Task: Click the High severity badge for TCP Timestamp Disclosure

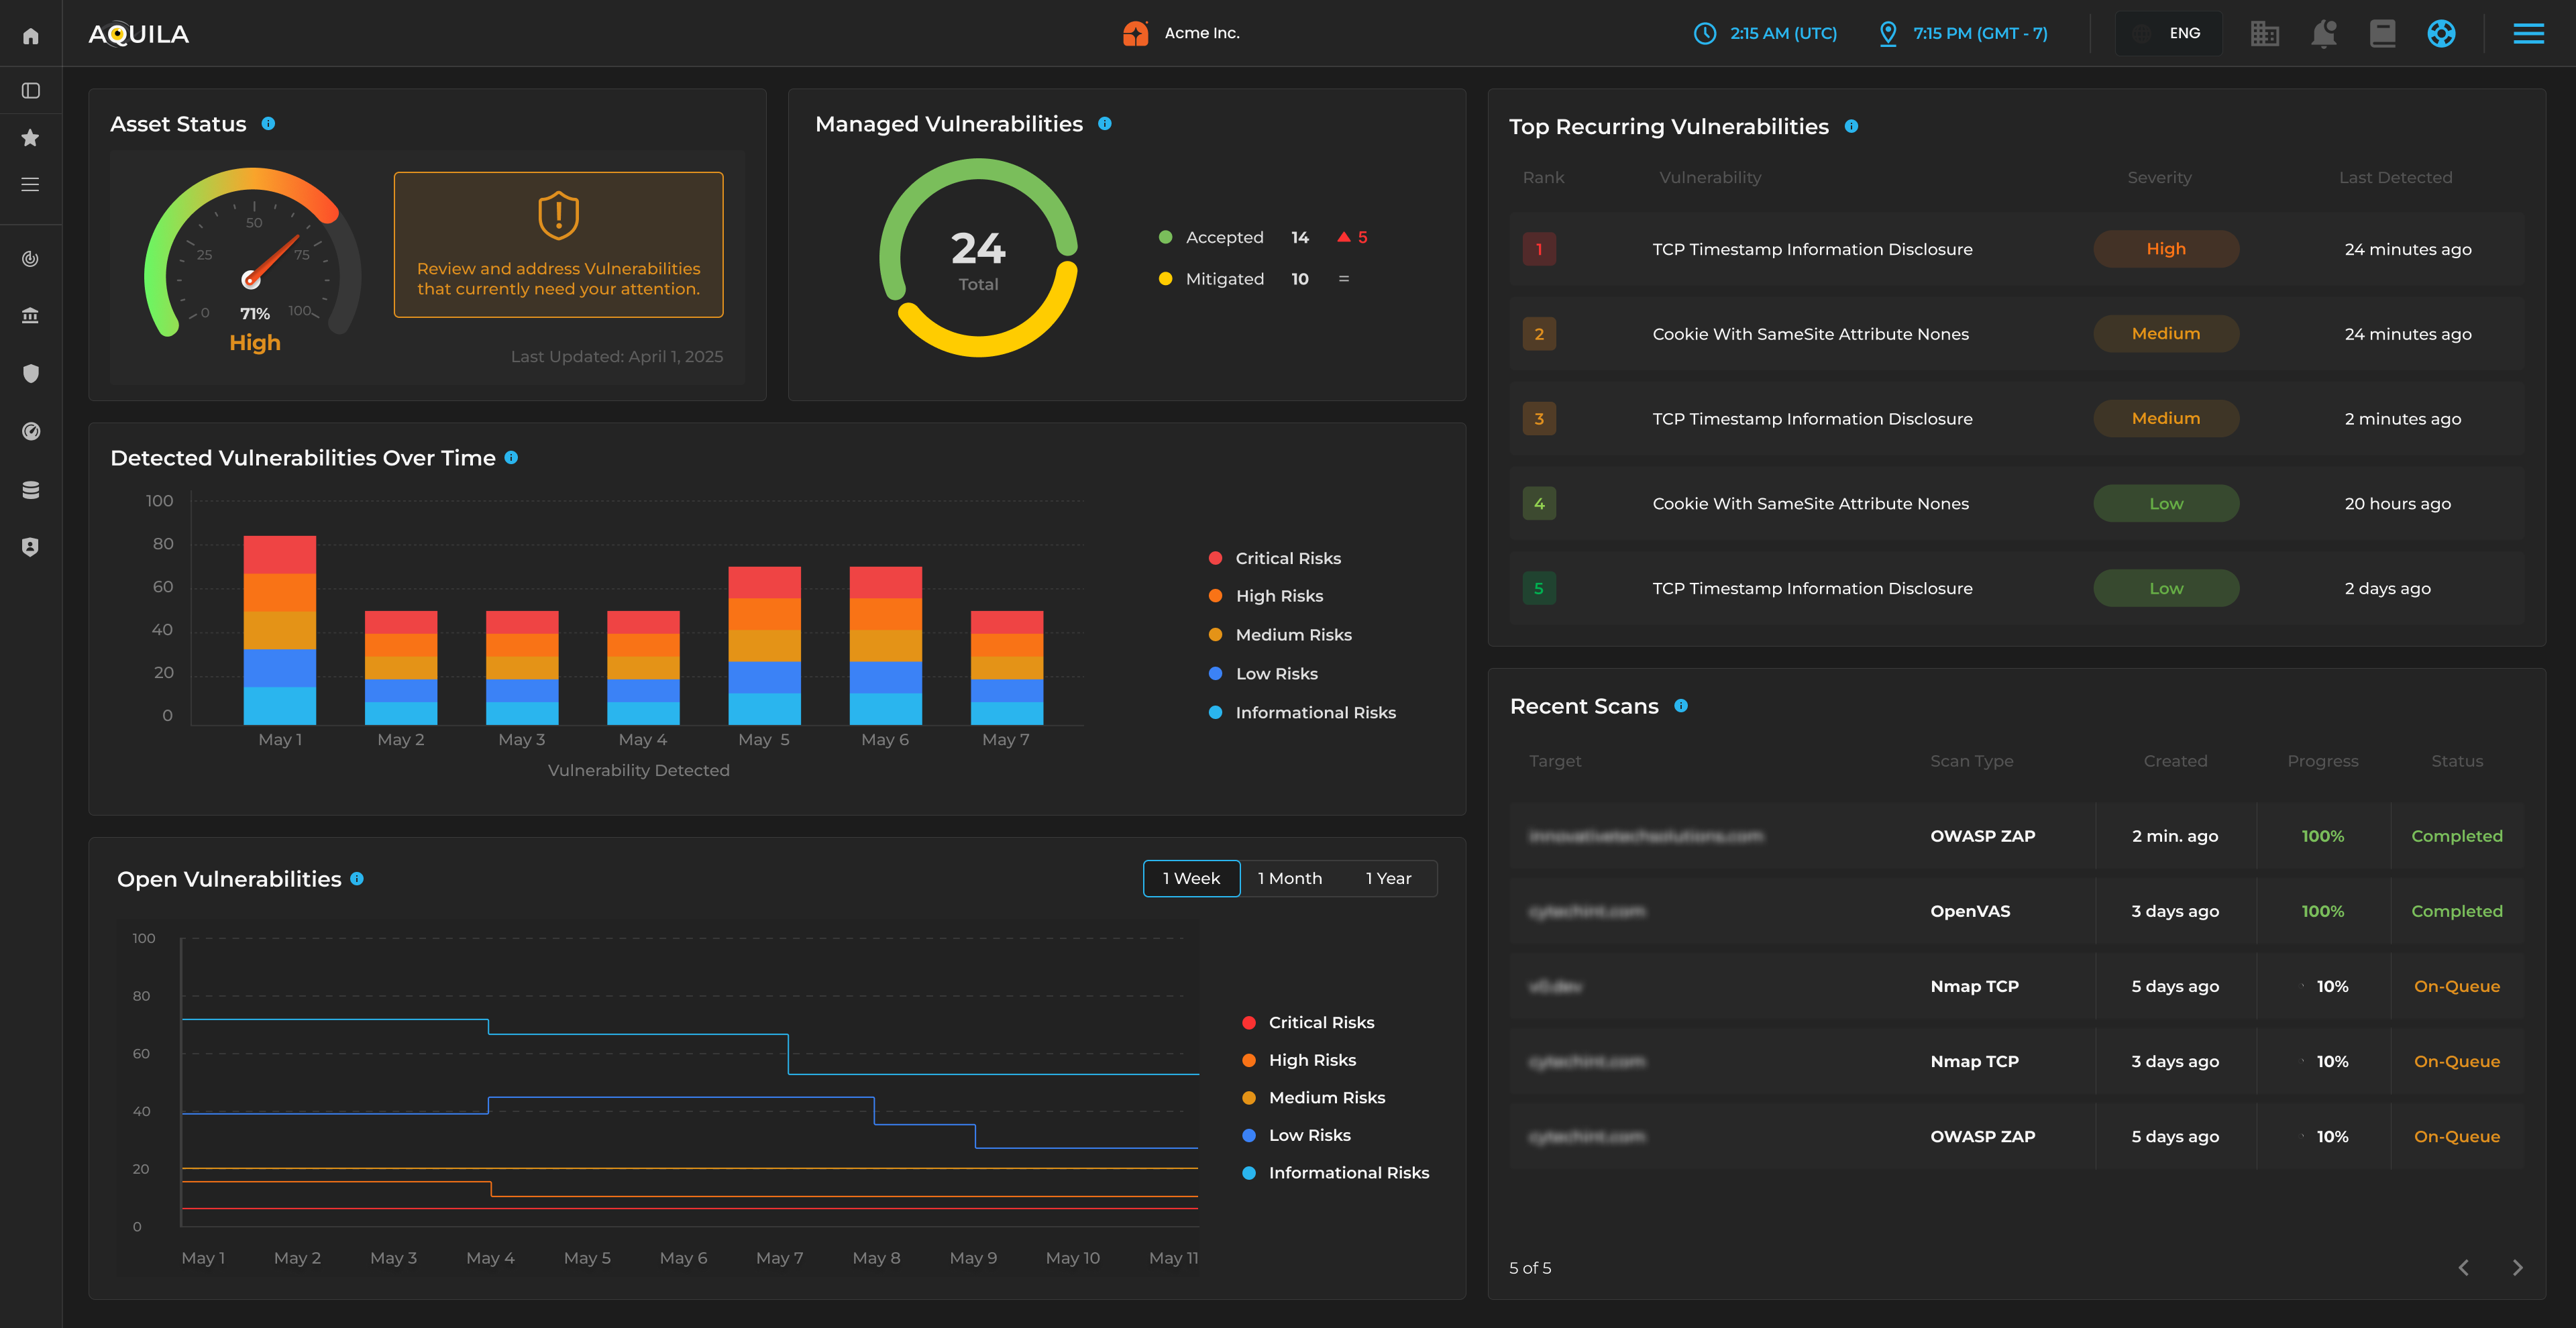Action: pos(2165,248)
